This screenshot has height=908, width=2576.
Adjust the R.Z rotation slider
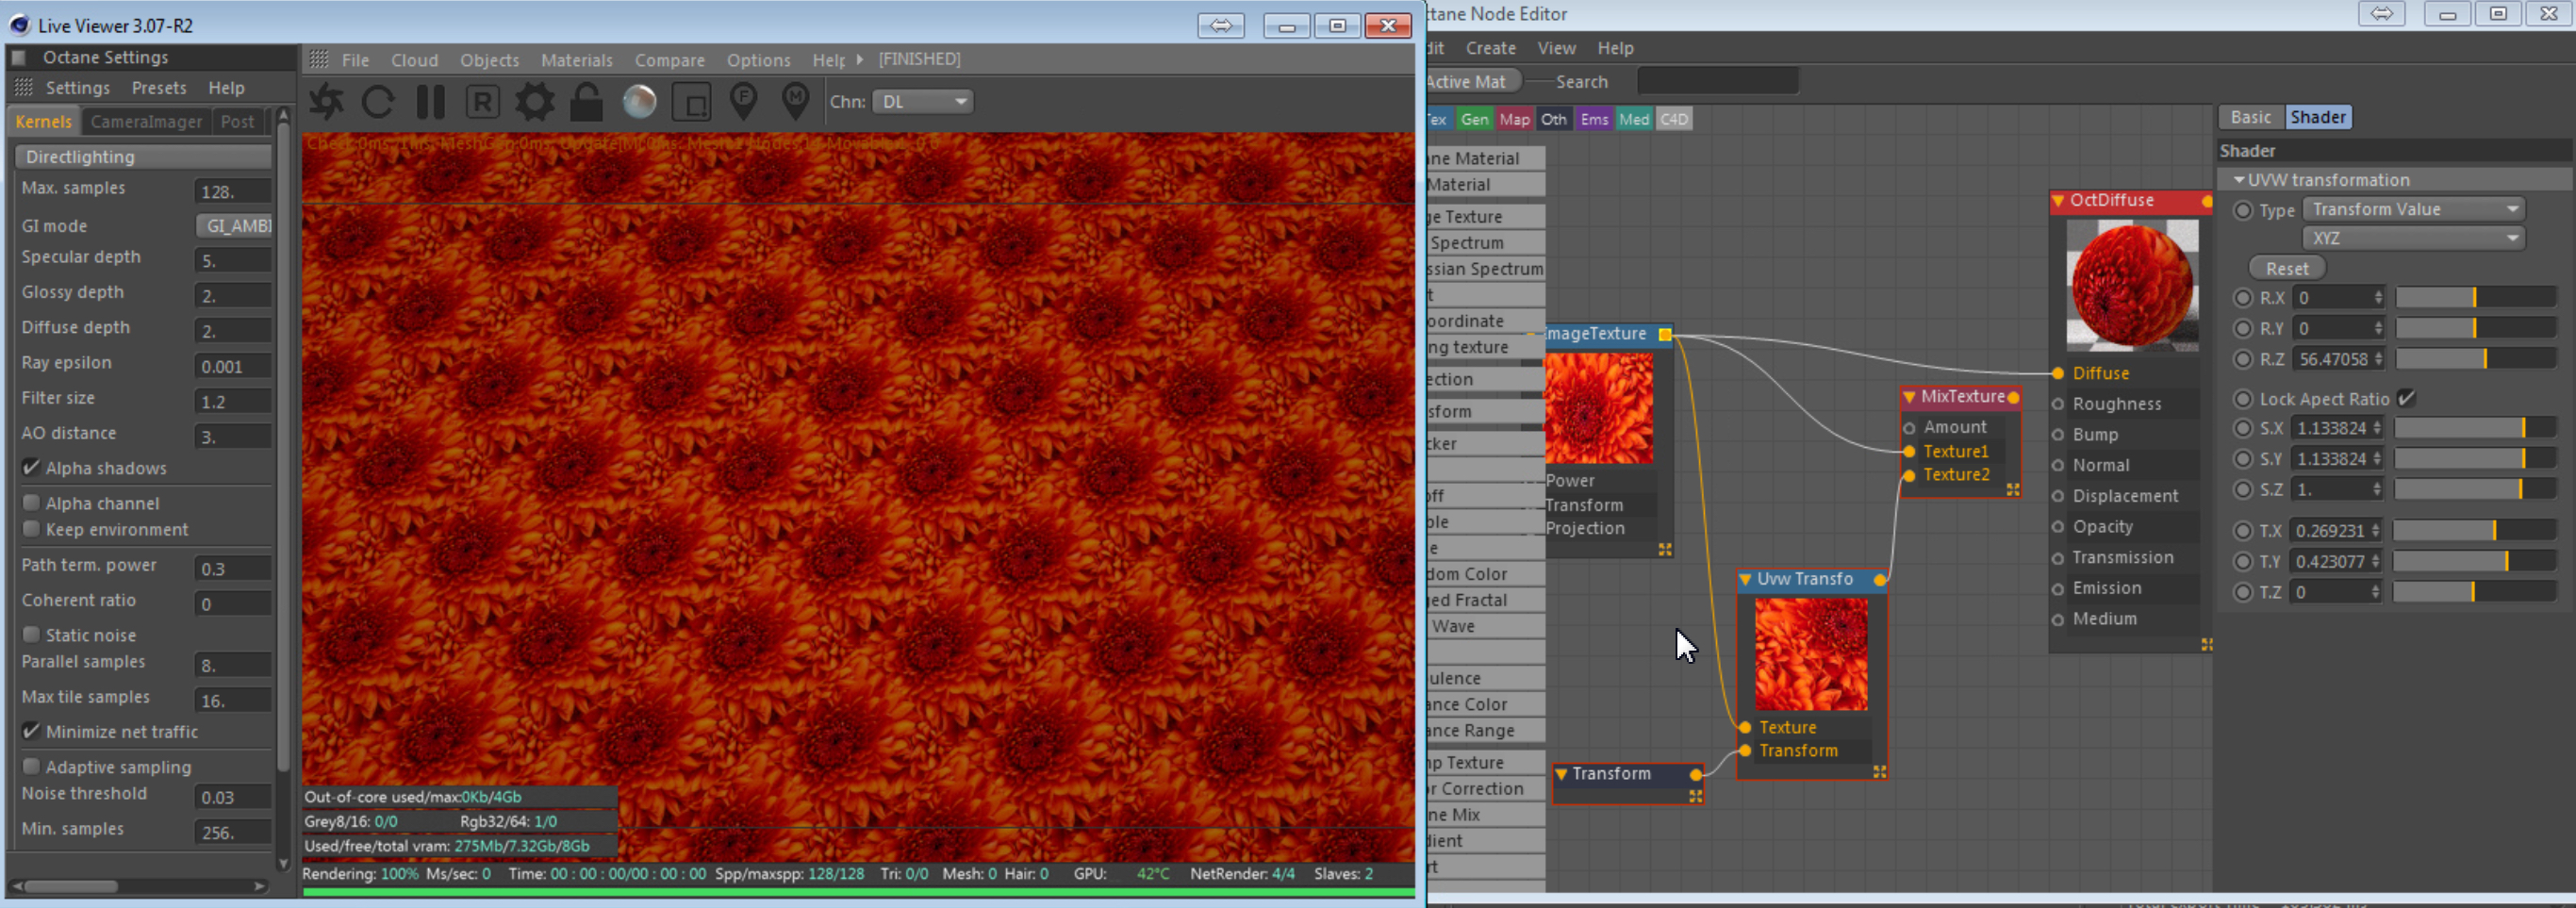tap(2475, 359)
